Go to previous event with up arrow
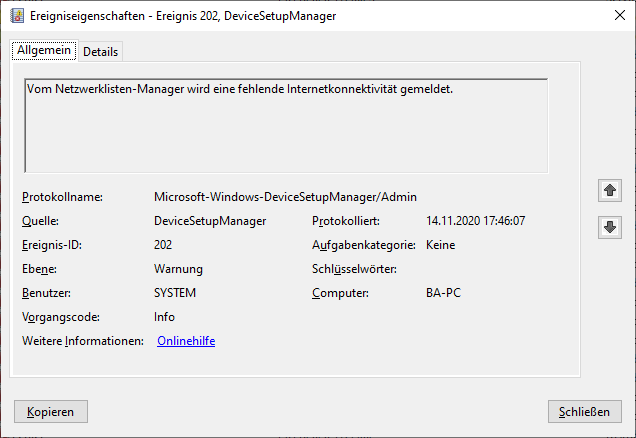The width and height of the screenshot is (636, 438). (x=610, y=190)
